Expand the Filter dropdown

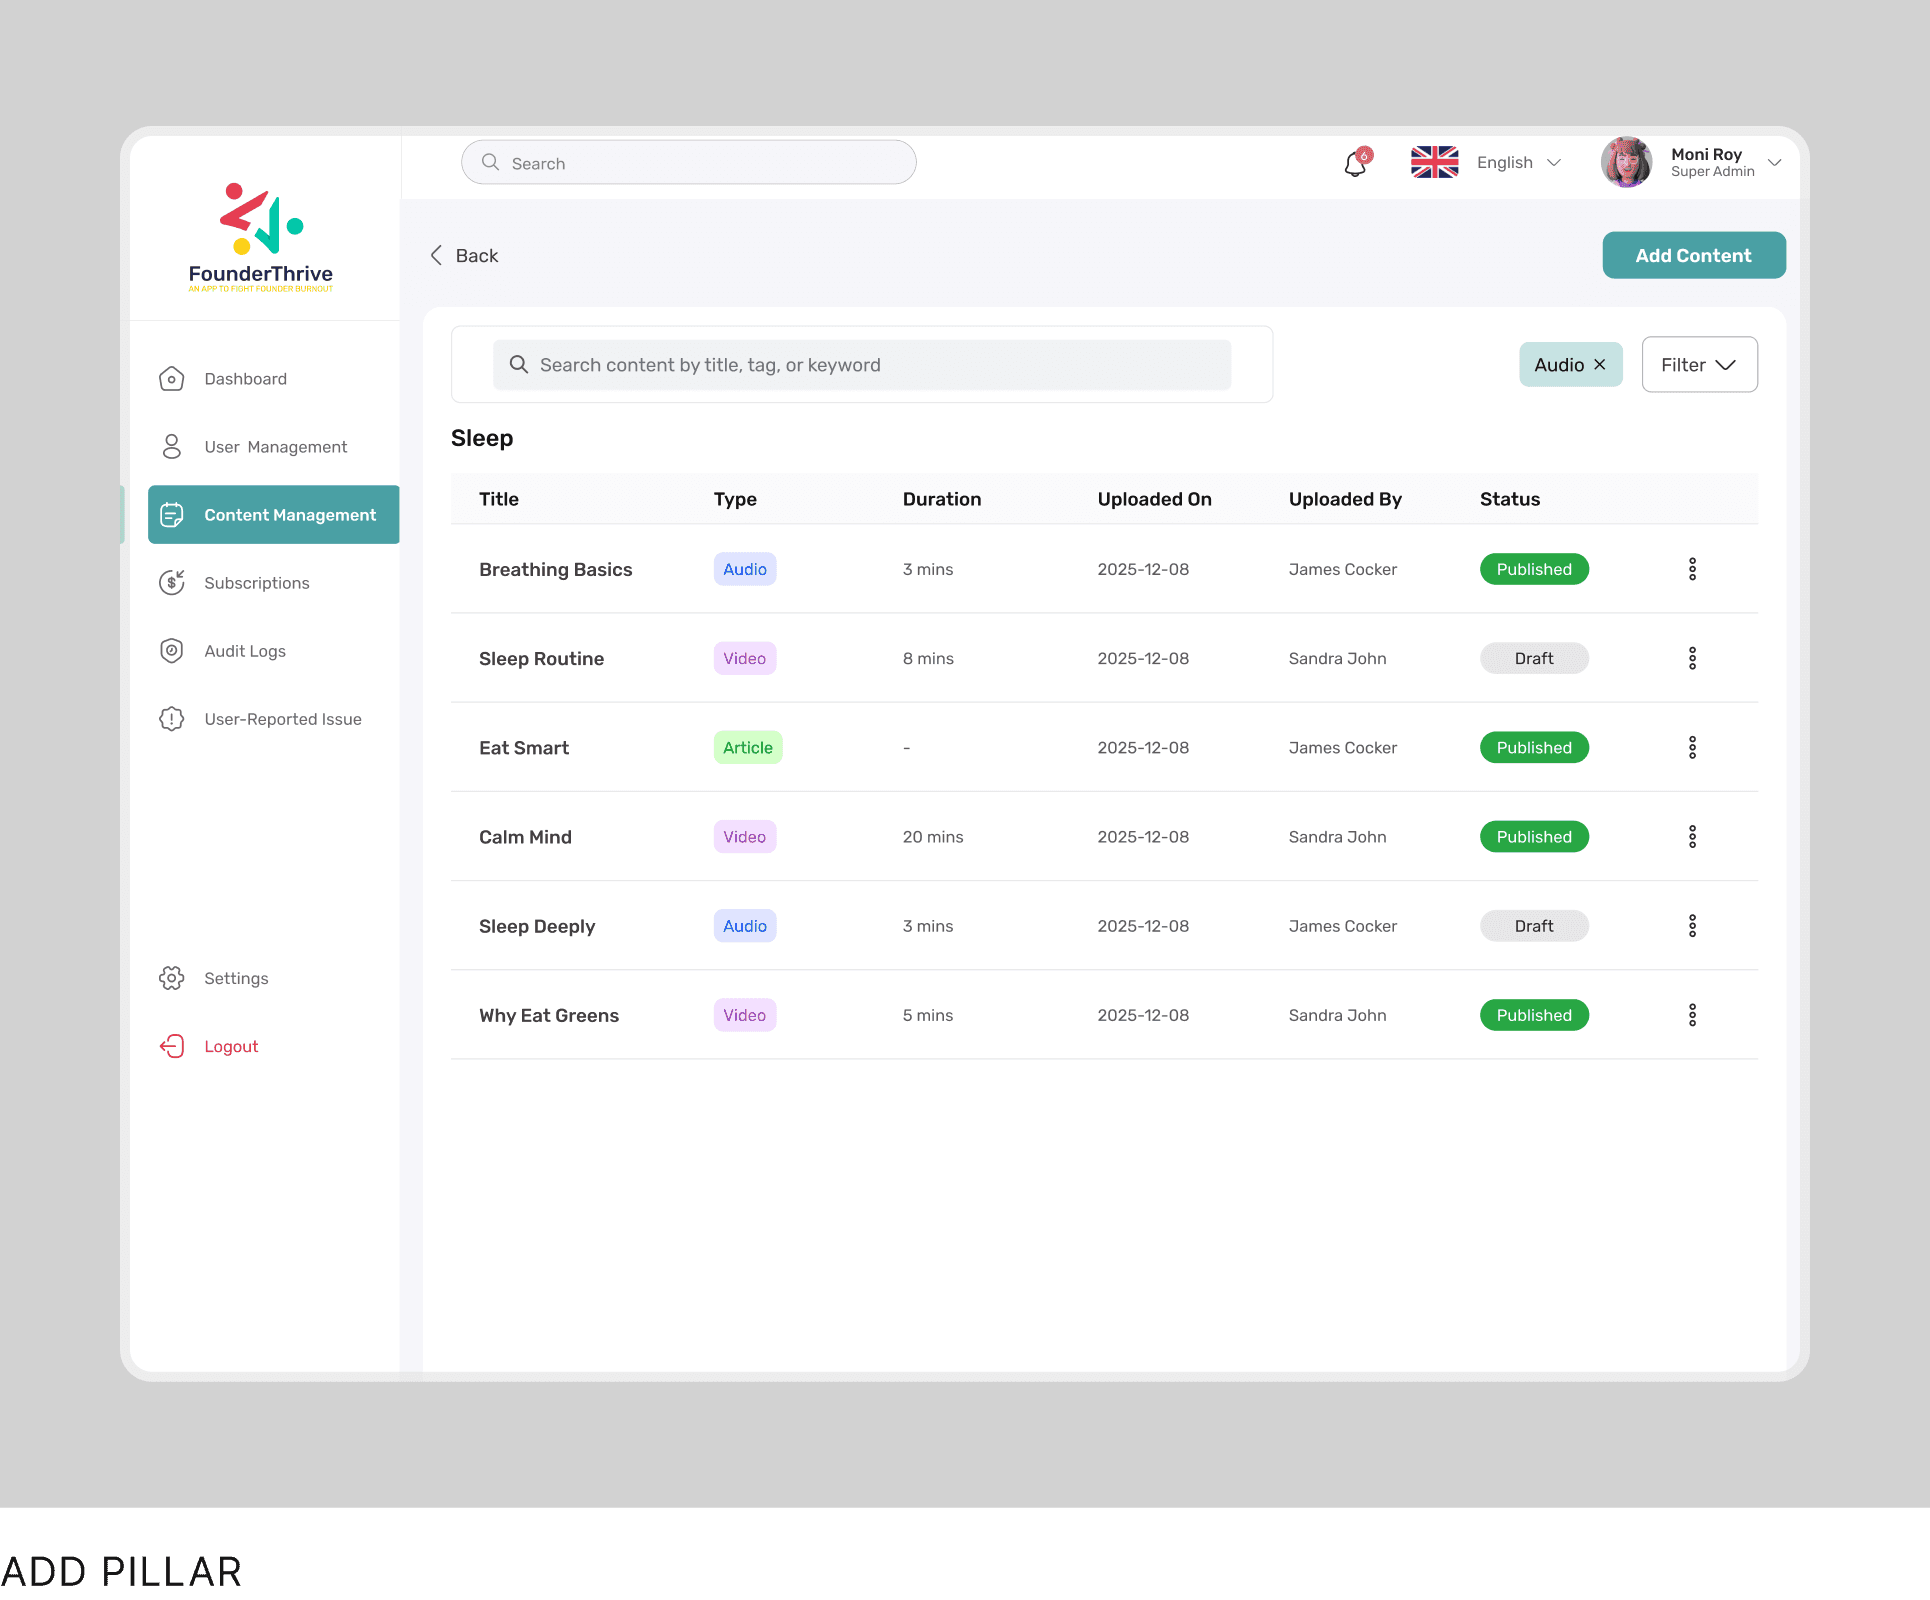[x=1699, y=365]
